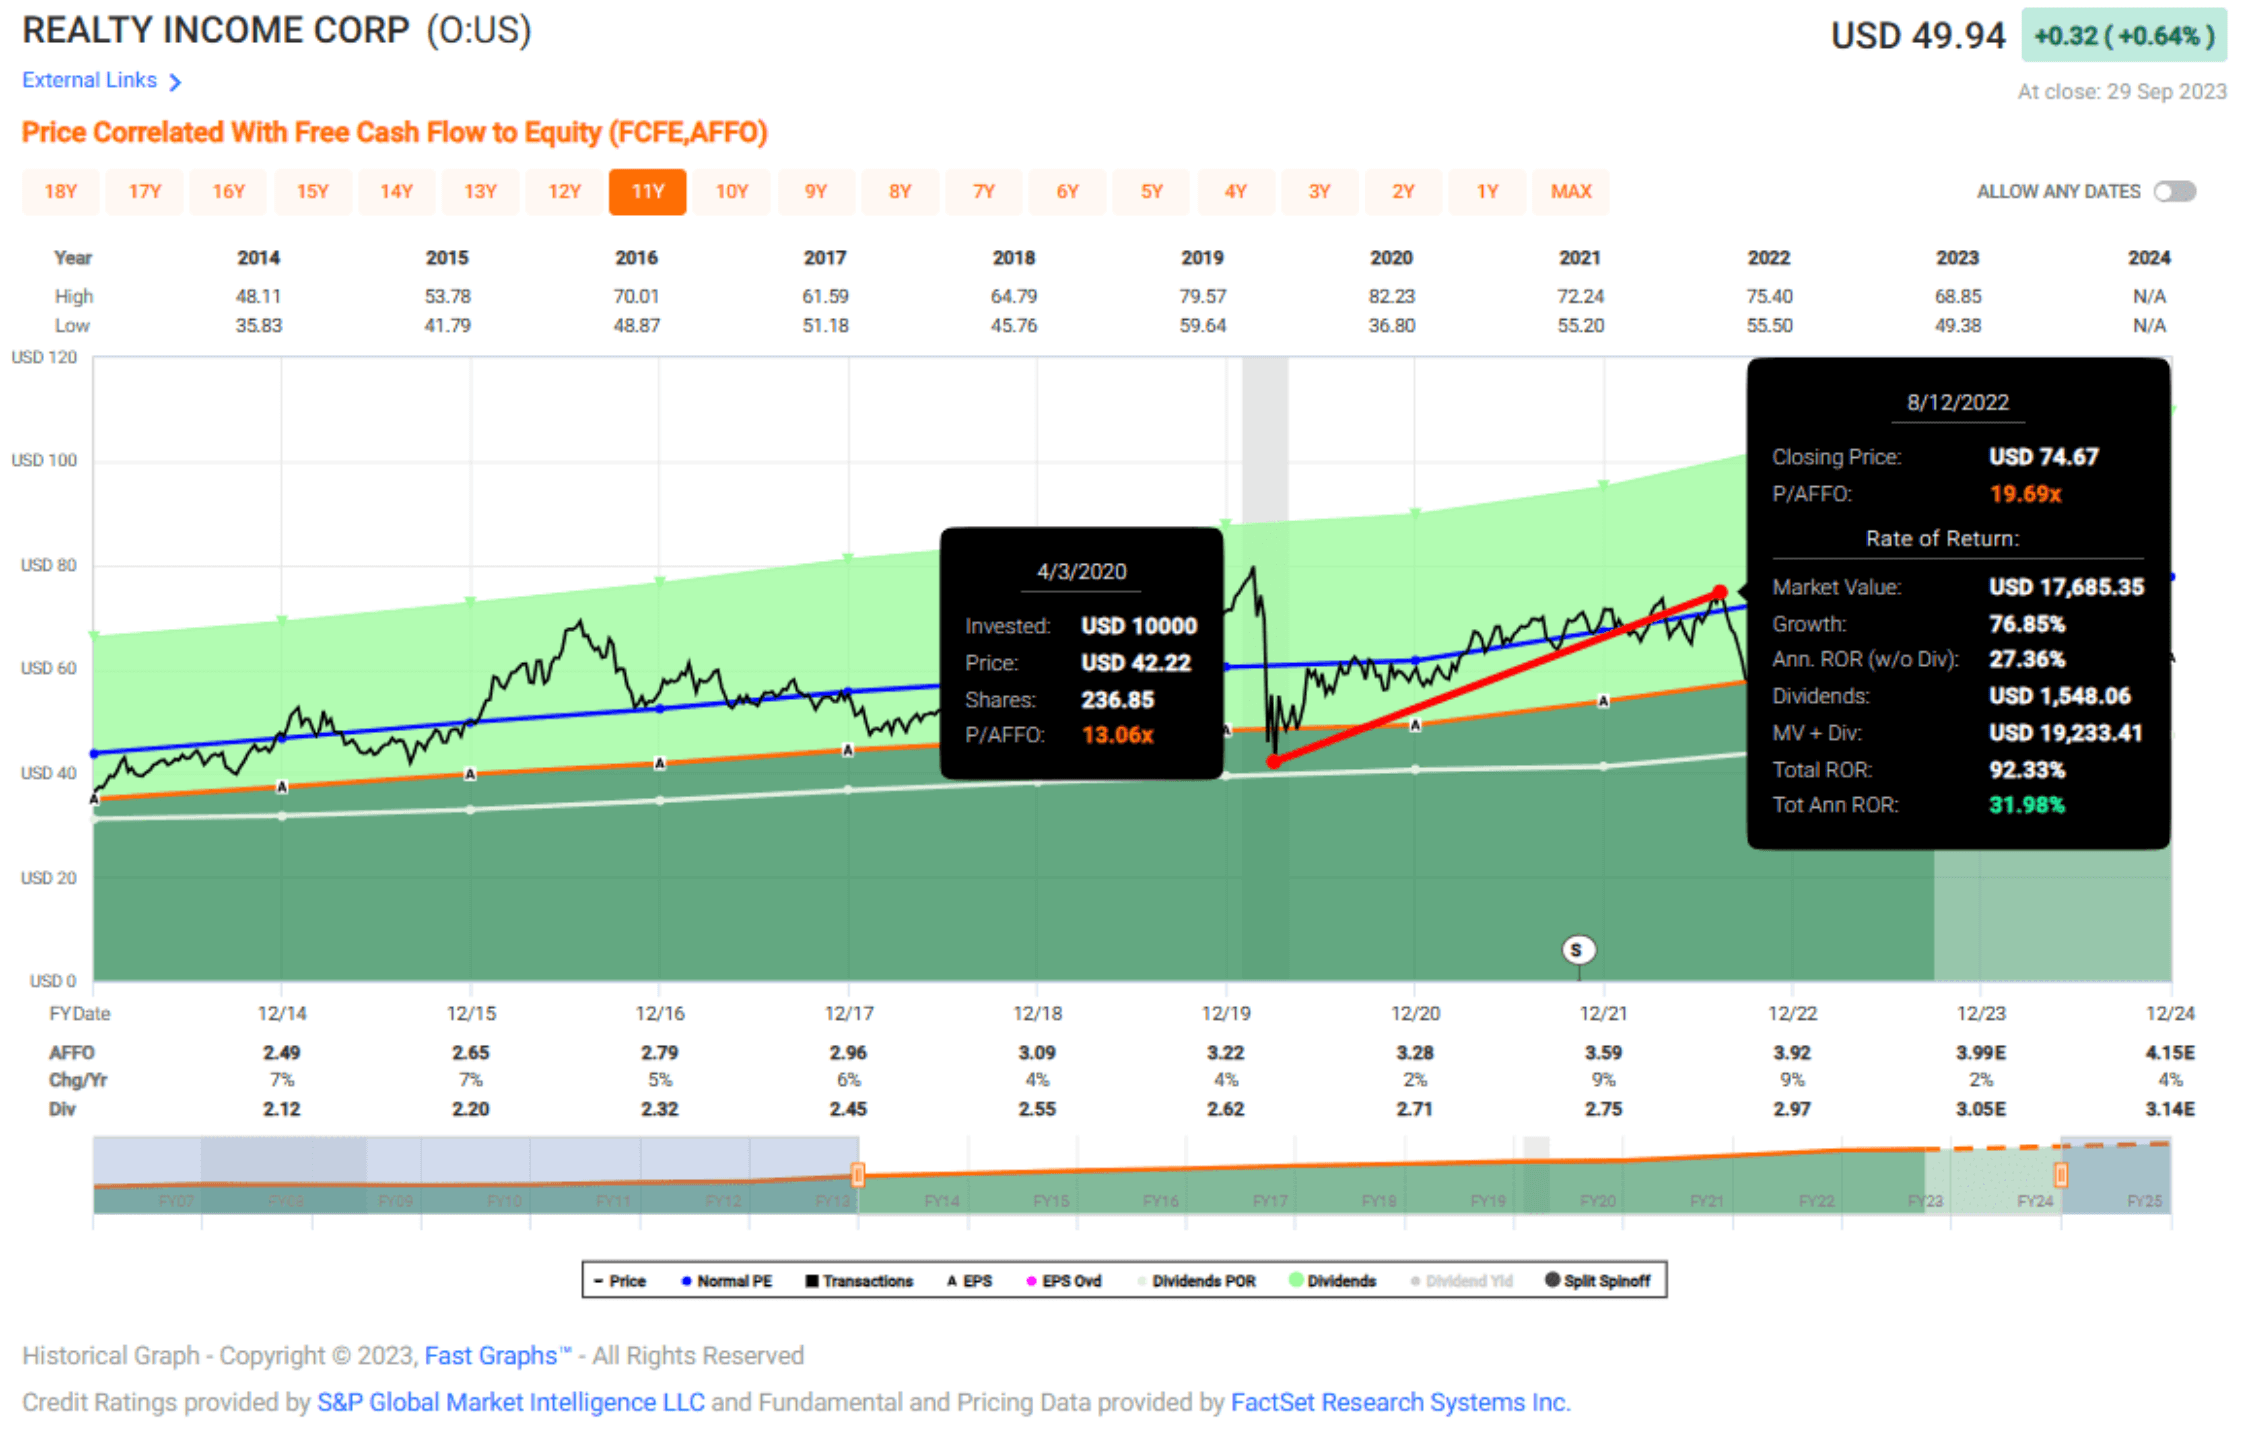This screenshot has height=1430, width=2244.
Task: Click the 8/12/2022 tooltip date header
Action: pyautogui.click(x=1957, y=403)
